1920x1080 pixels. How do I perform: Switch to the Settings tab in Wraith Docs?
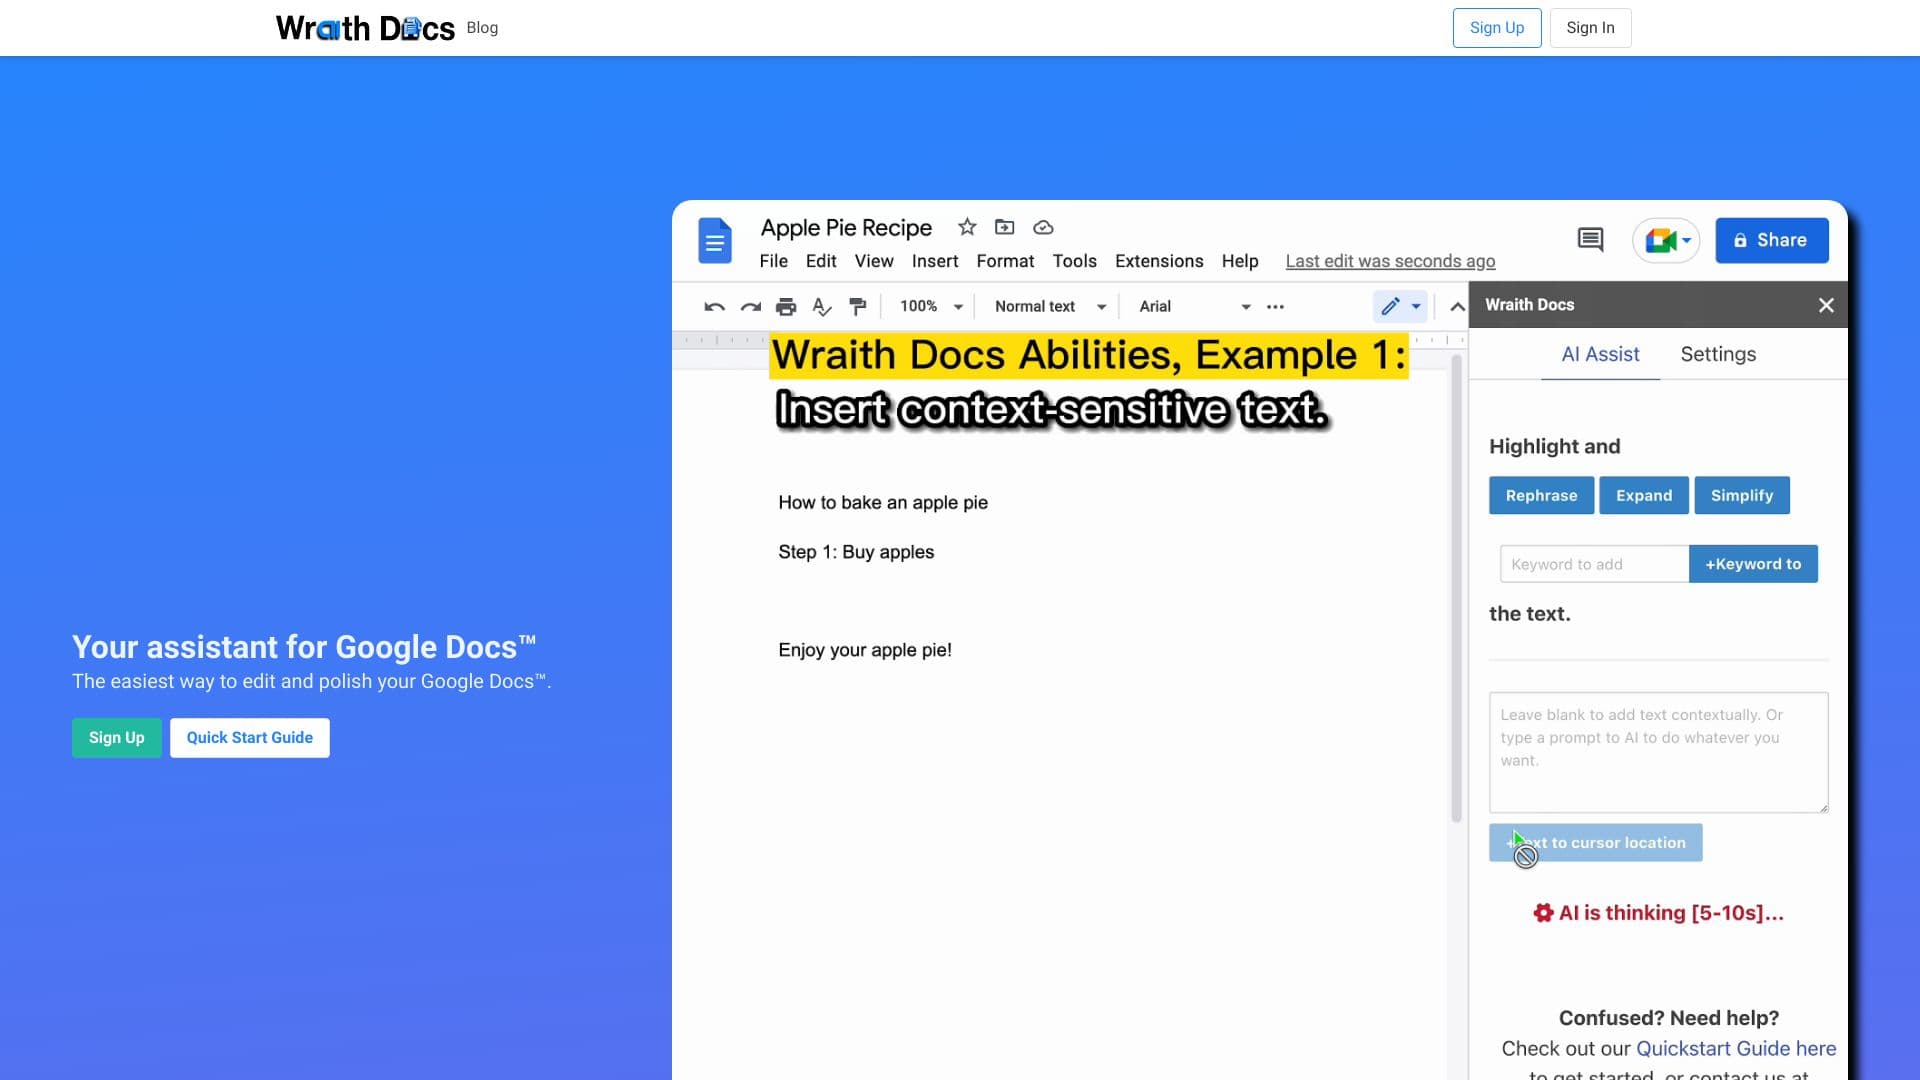(1717, 354)
